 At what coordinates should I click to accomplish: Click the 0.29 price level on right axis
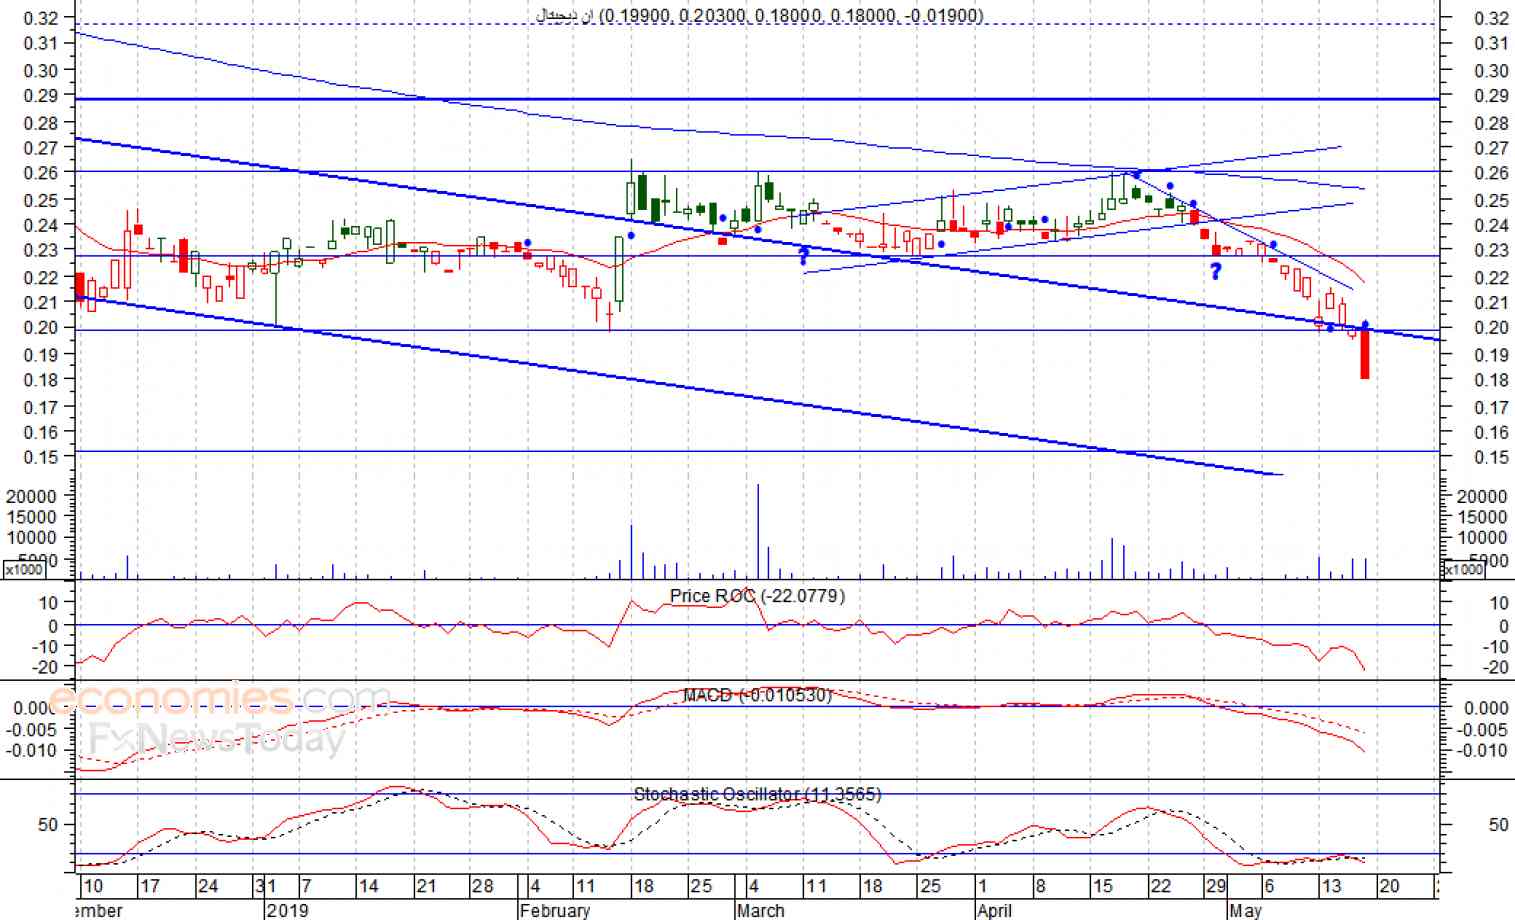[x=1491, y=96]
